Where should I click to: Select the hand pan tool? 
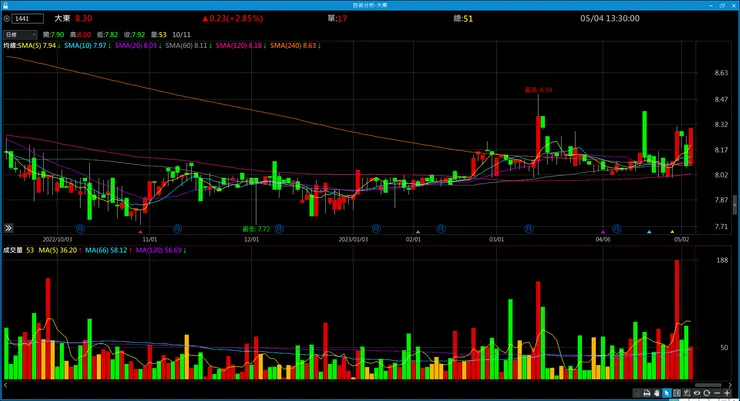657,393
